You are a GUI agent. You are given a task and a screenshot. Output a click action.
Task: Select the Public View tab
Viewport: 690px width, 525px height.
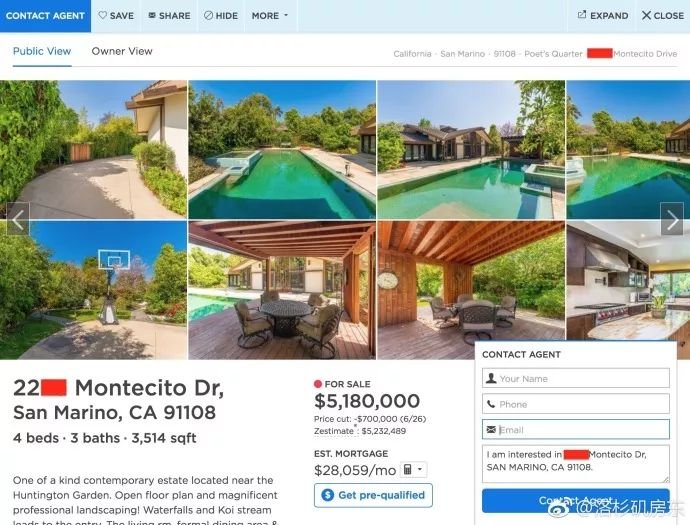click(42, 51)
